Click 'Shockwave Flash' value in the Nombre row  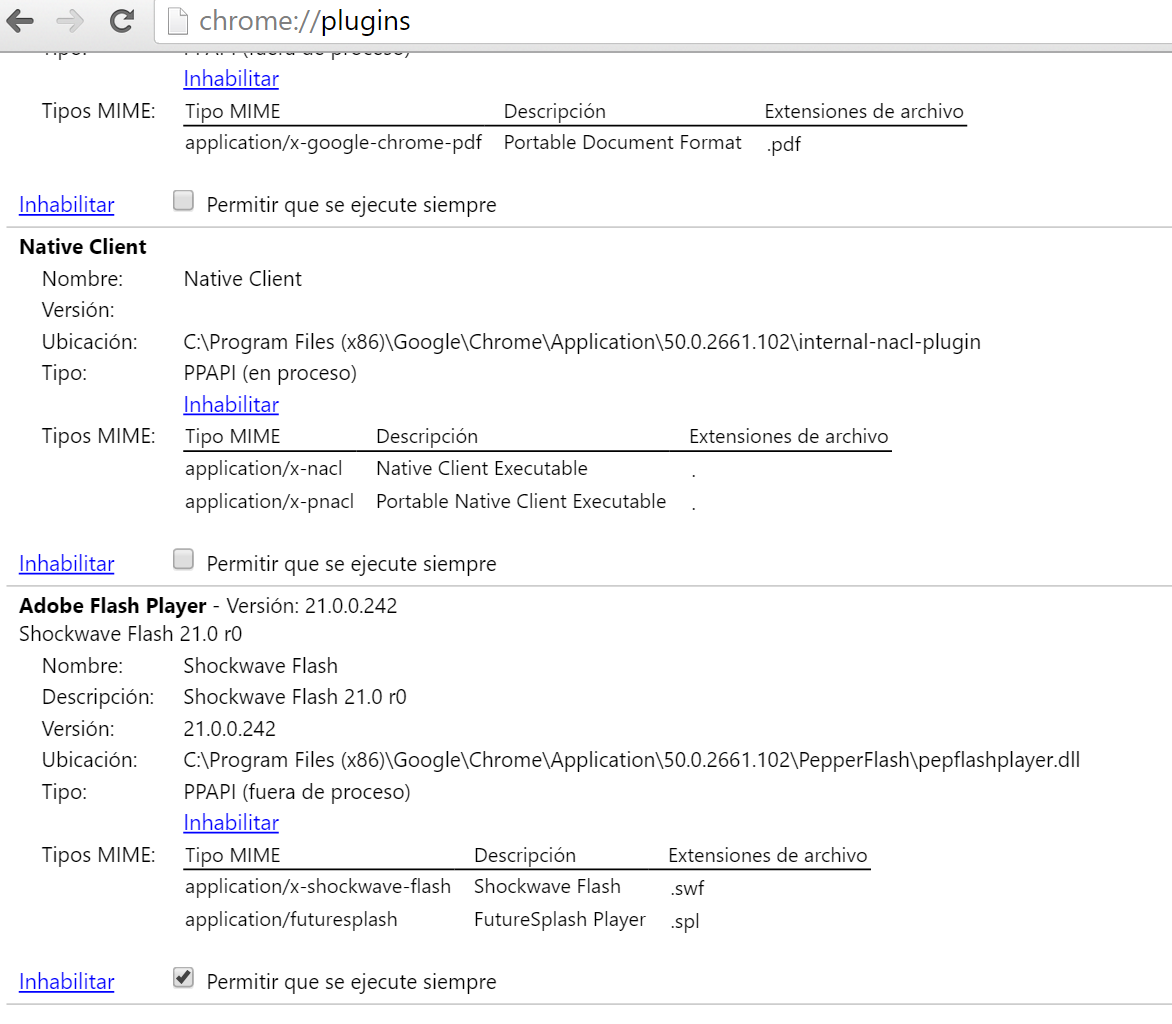261,666
